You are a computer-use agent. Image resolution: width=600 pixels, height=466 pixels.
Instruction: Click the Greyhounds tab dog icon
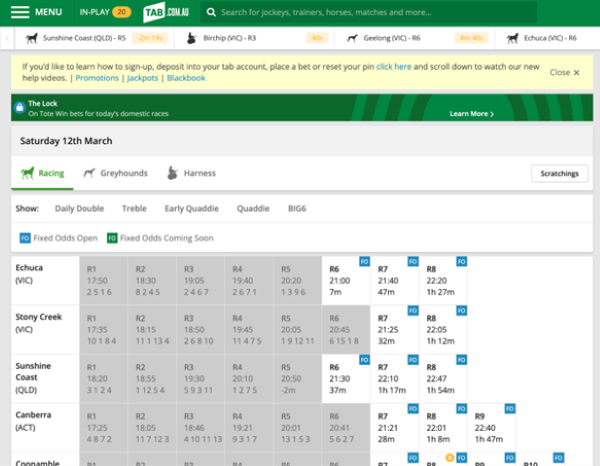(x=89, y=173)
